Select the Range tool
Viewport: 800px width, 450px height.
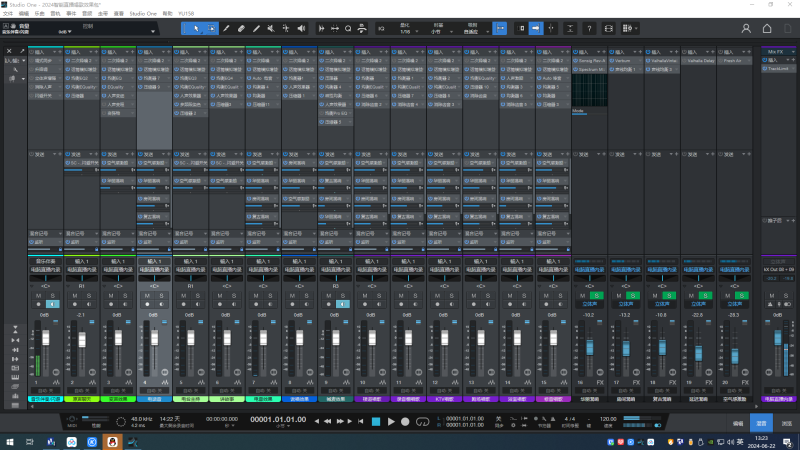pos(211,29)
